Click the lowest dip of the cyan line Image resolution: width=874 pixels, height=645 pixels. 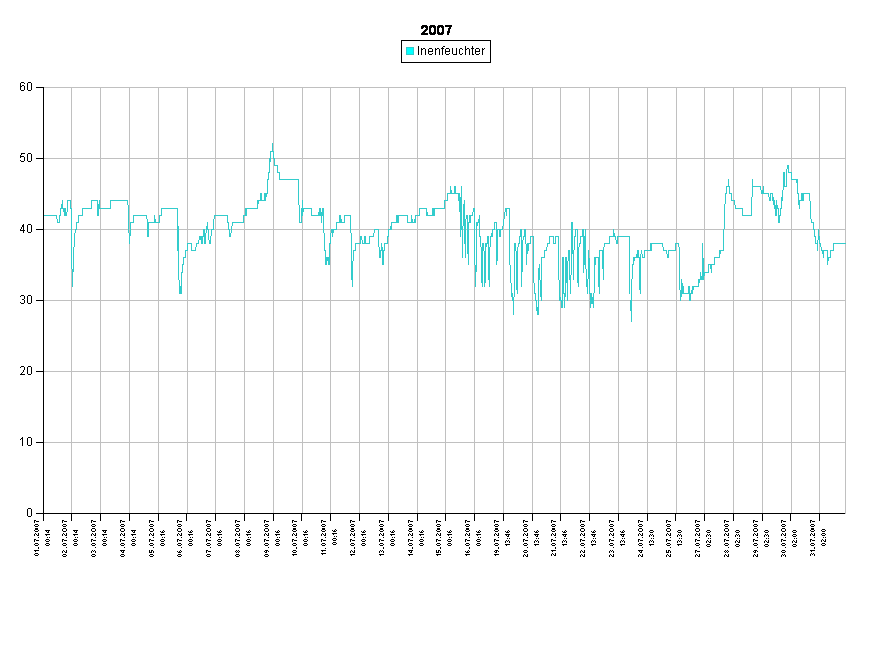[x=631, y=320]
